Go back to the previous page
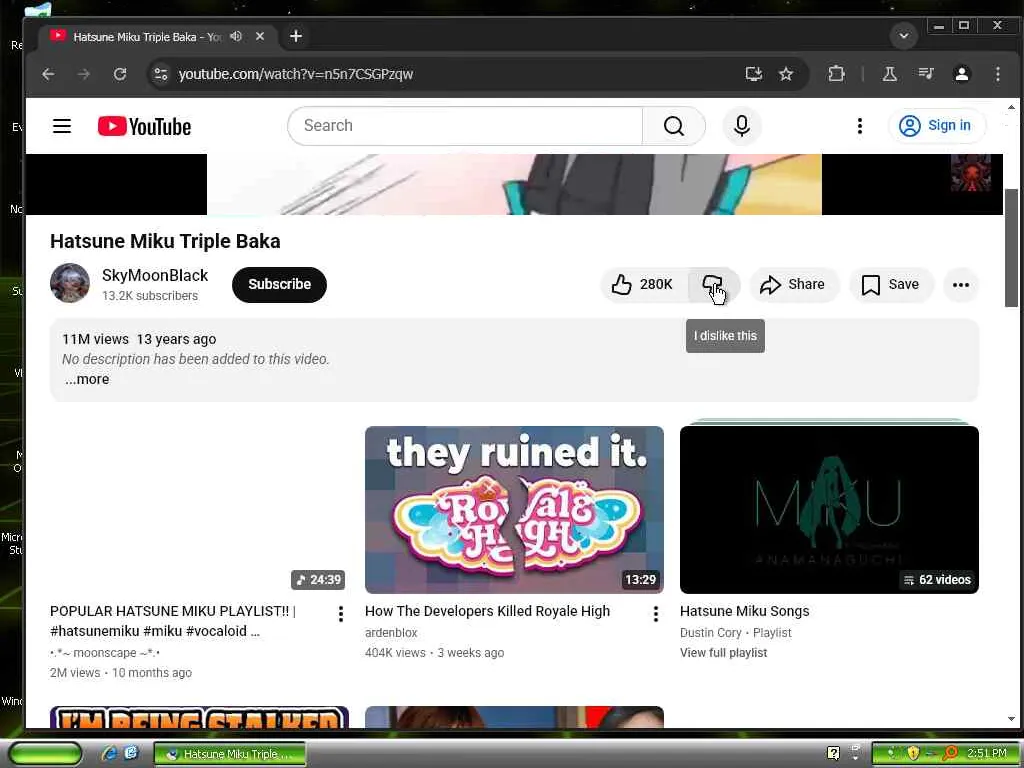1024x768 pixels. (x=48, y=74)
